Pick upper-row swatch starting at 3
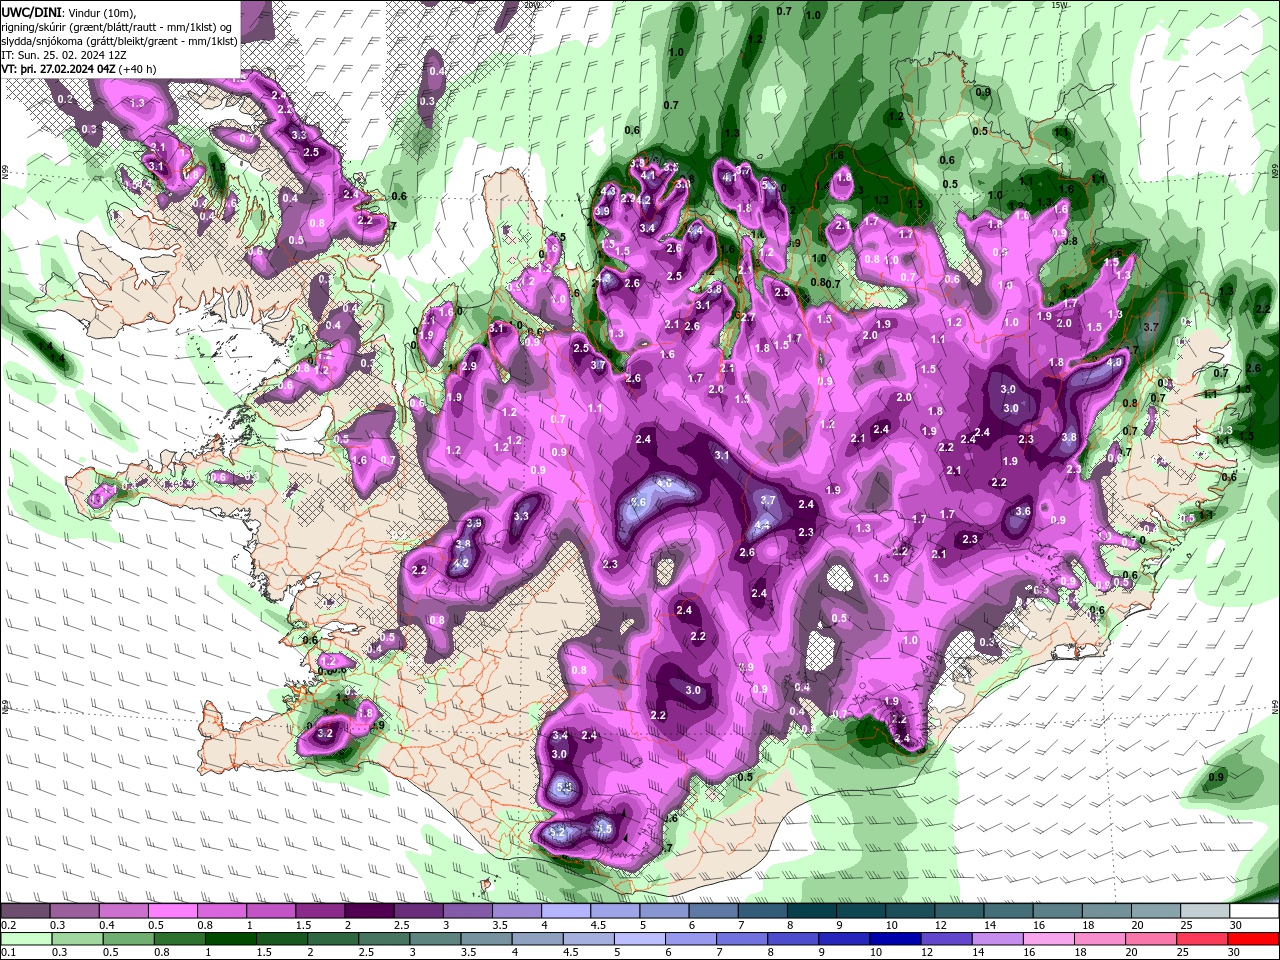1280x960 pixels. point(467,911)
